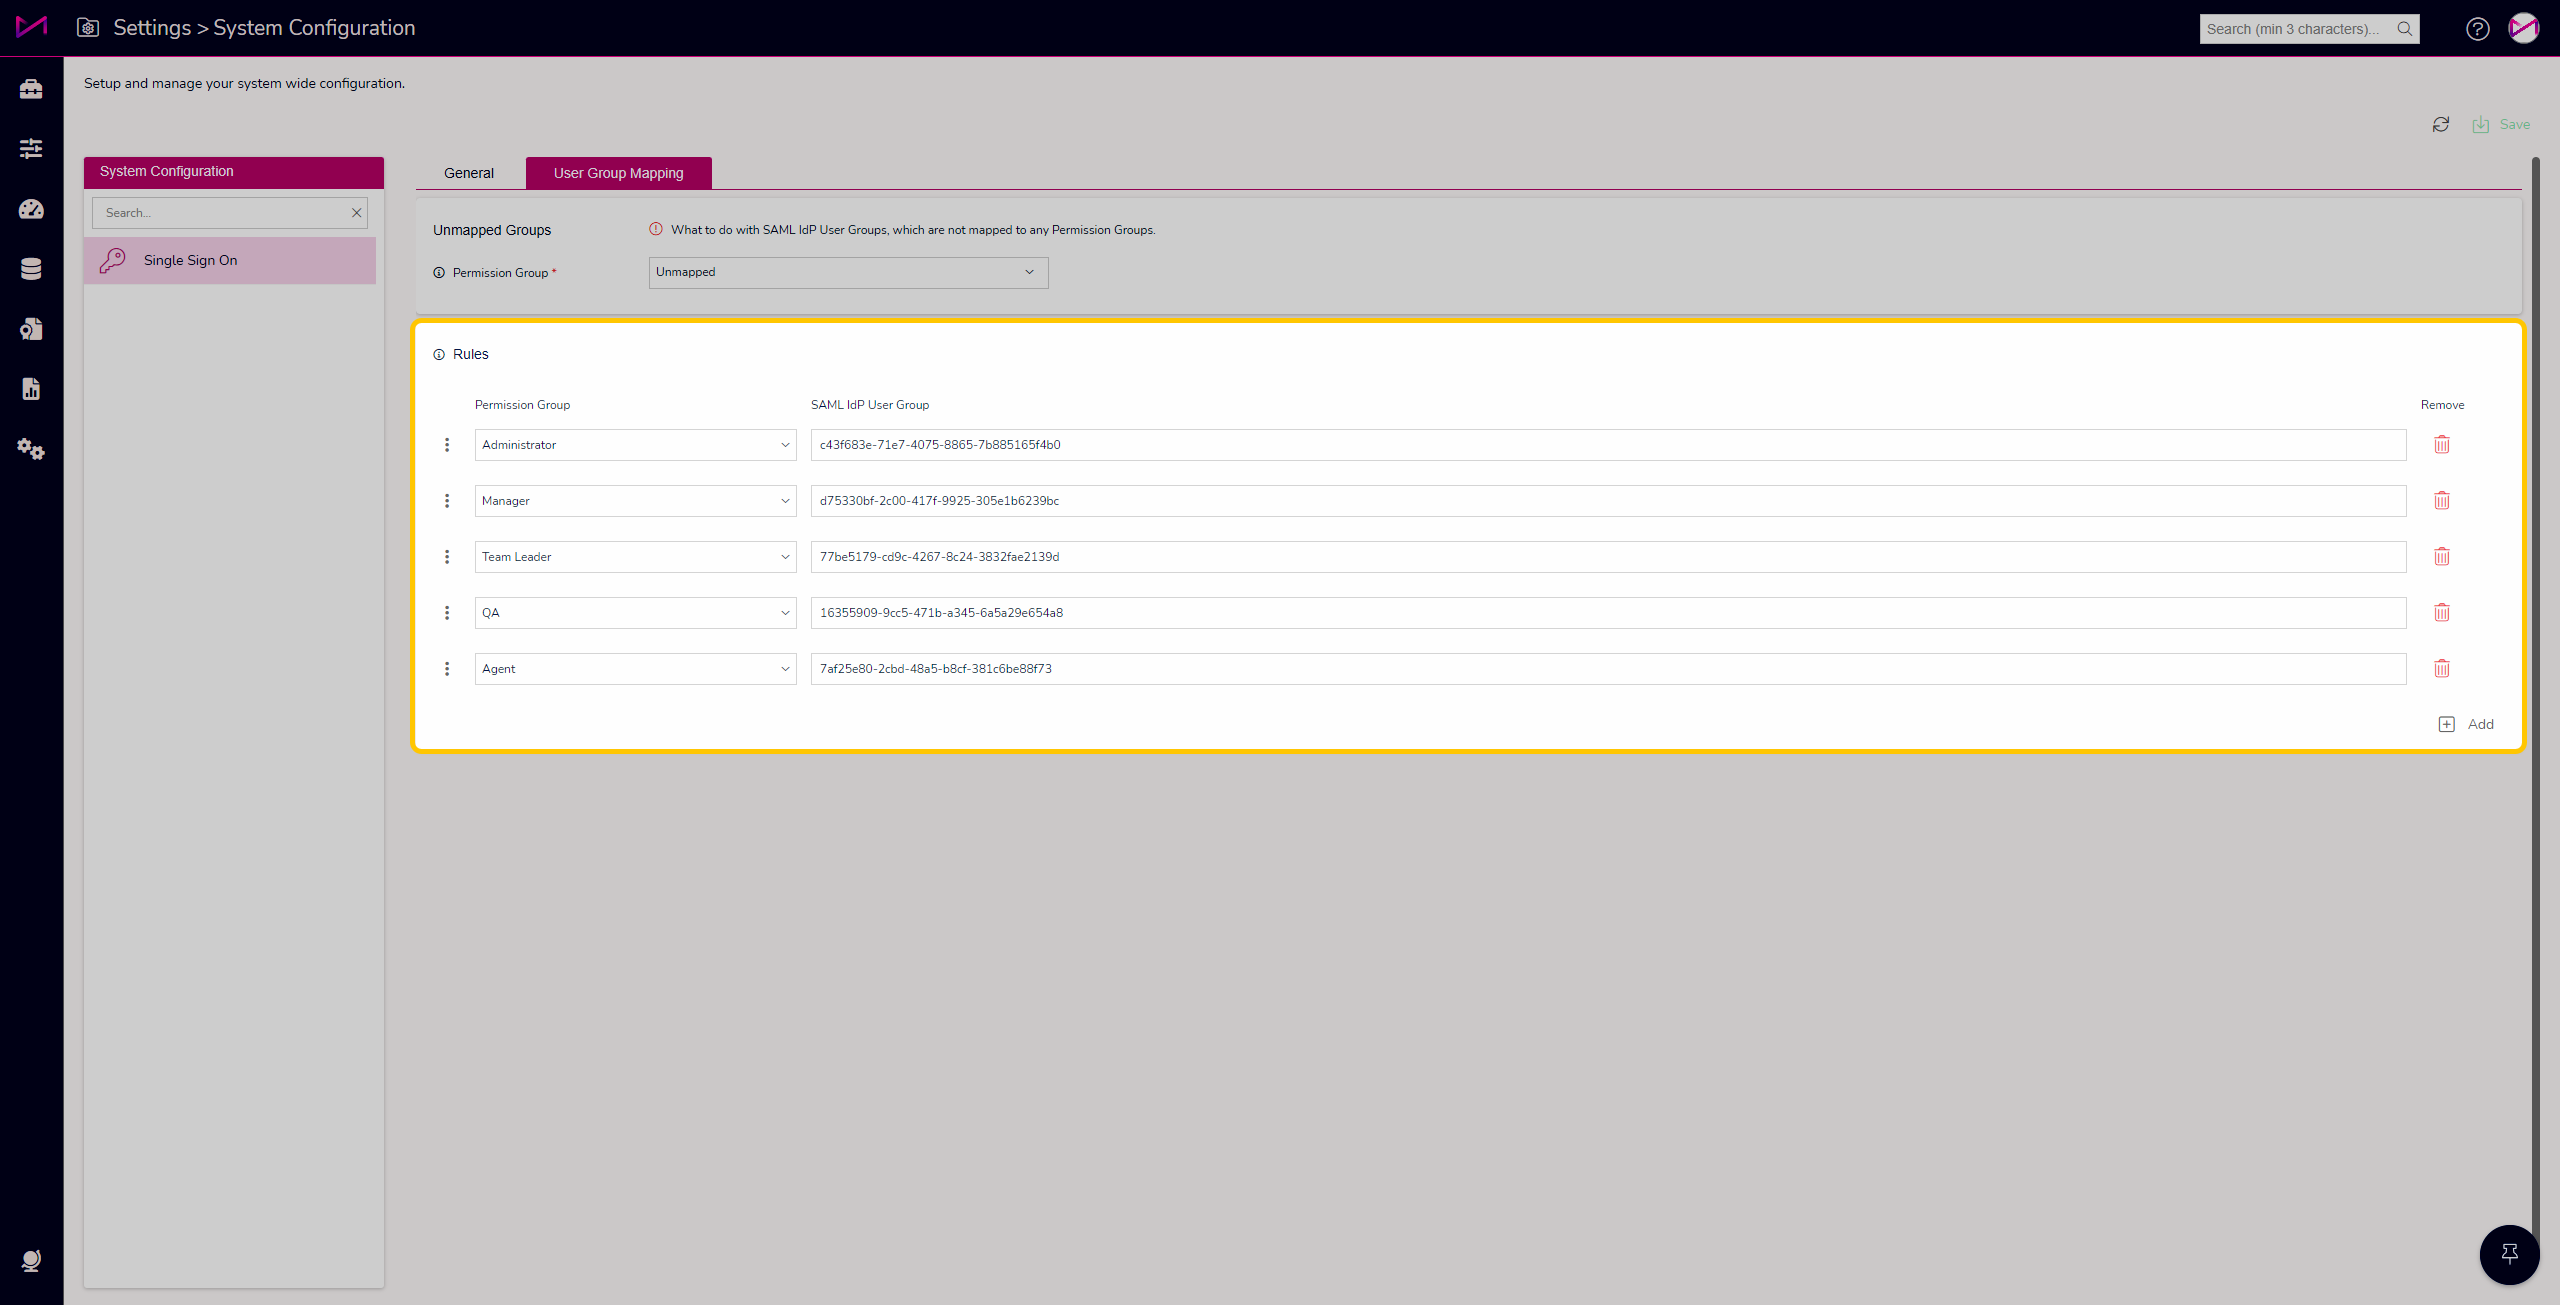Click the Save button
The width and height of the screenshot is (2560, 1305).
pyautogui.click(x=2502, y=125)
